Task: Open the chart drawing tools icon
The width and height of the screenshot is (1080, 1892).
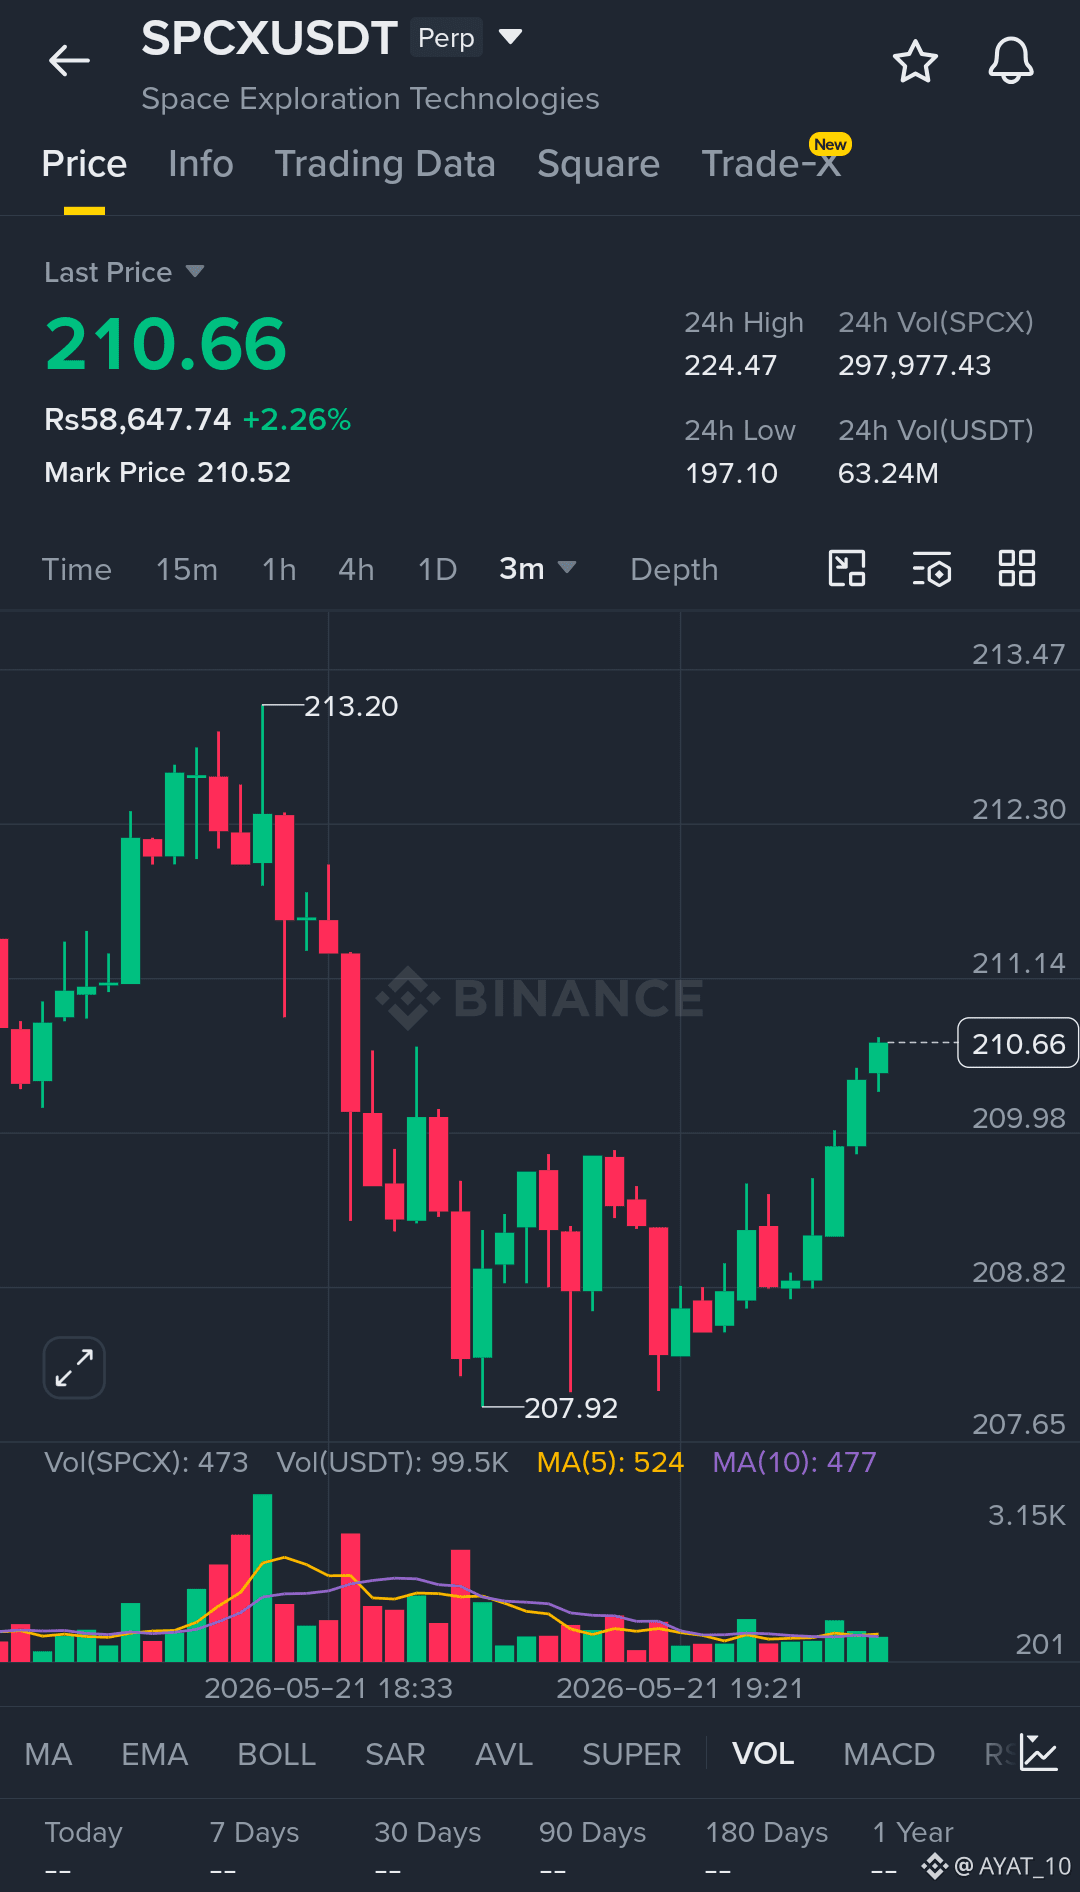Action: click(847, 569)
